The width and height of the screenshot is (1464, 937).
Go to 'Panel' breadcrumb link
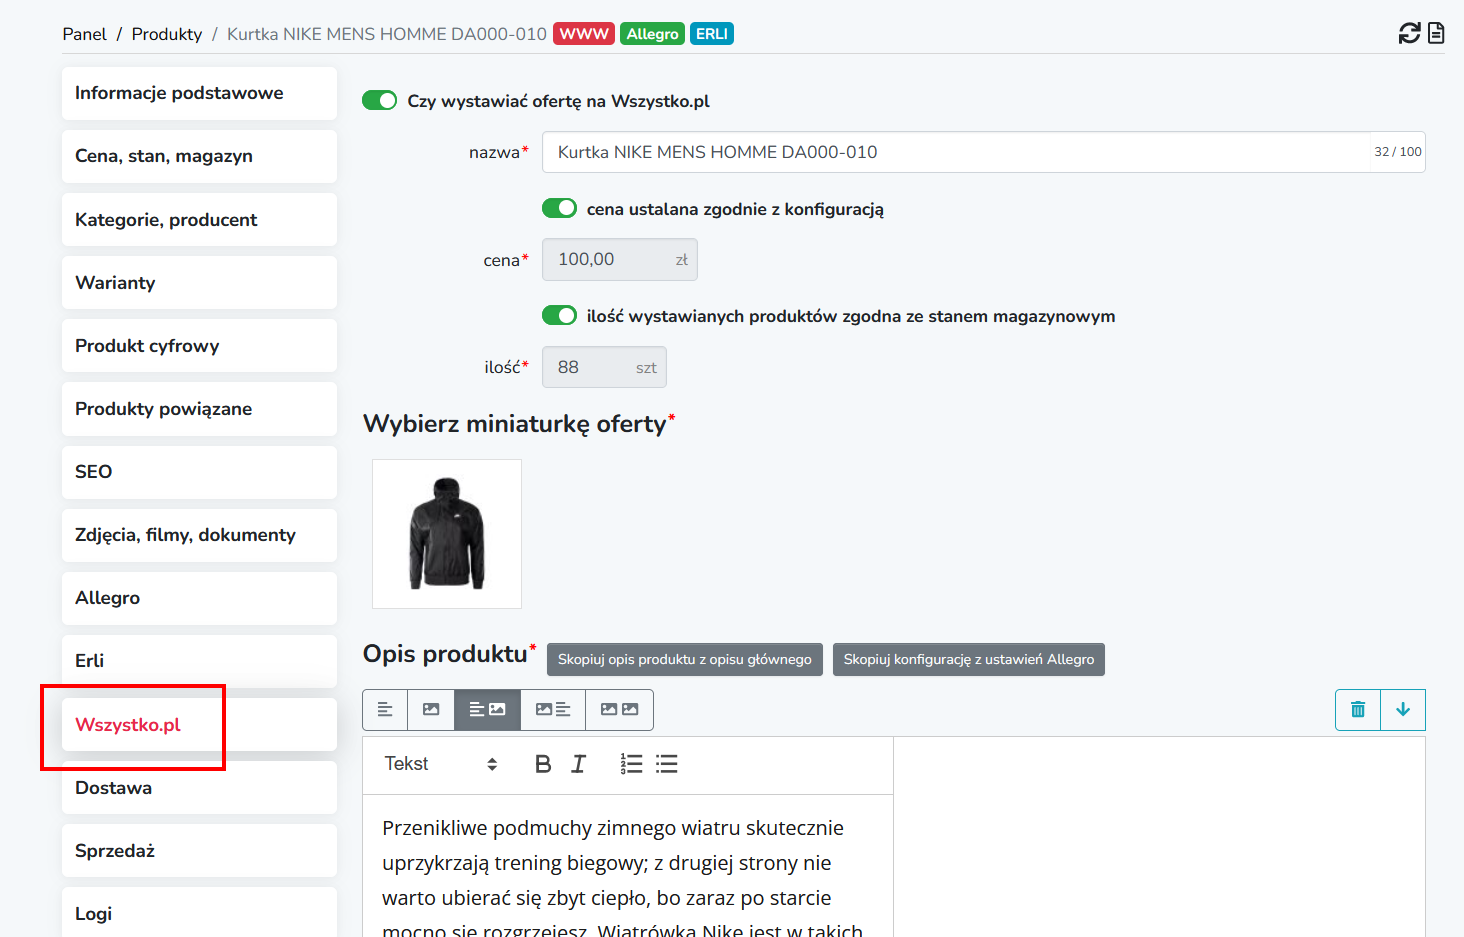(84, 34)
